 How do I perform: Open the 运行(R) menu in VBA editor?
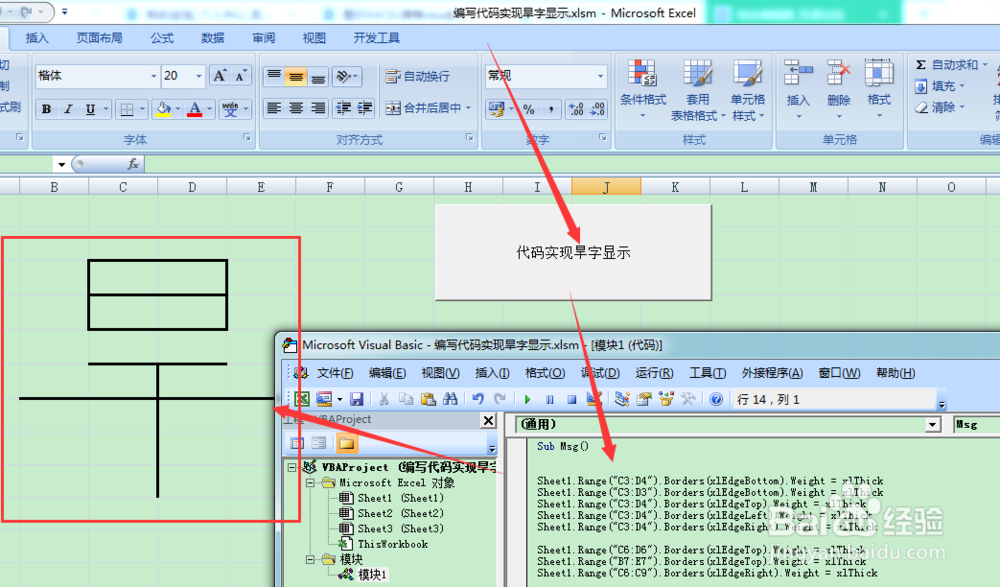coord(654,373)
